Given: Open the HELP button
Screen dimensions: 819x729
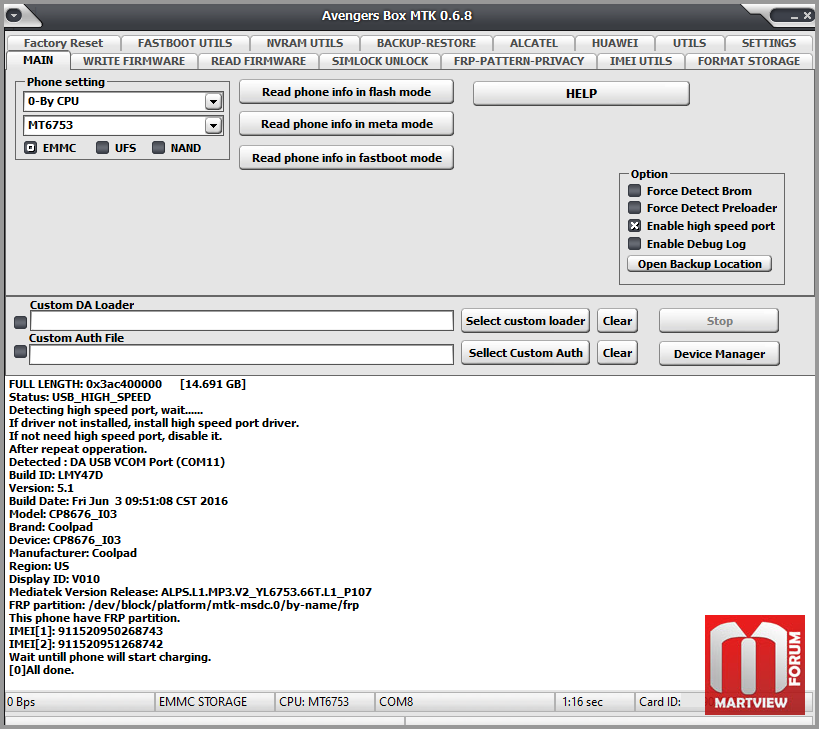Looking at the screenshot, I should [581, 93].
